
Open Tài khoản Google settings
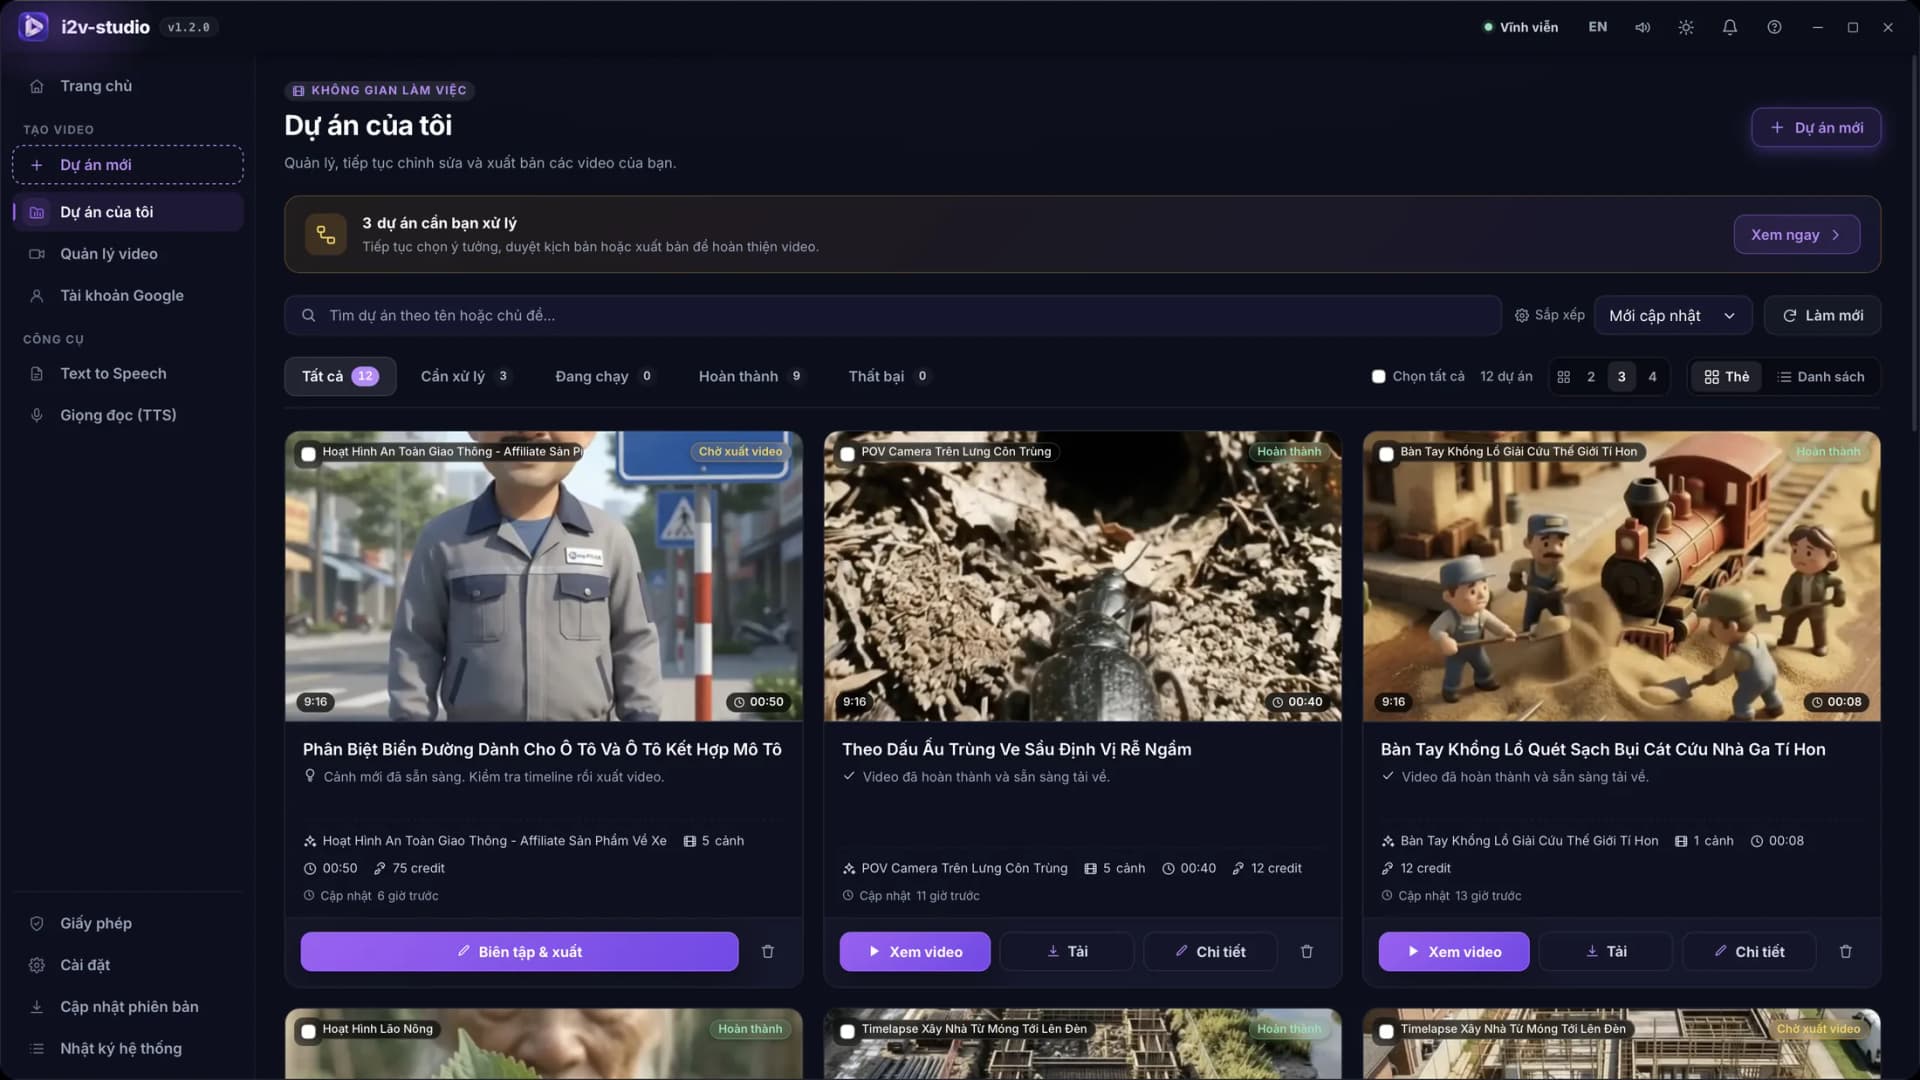128,296
